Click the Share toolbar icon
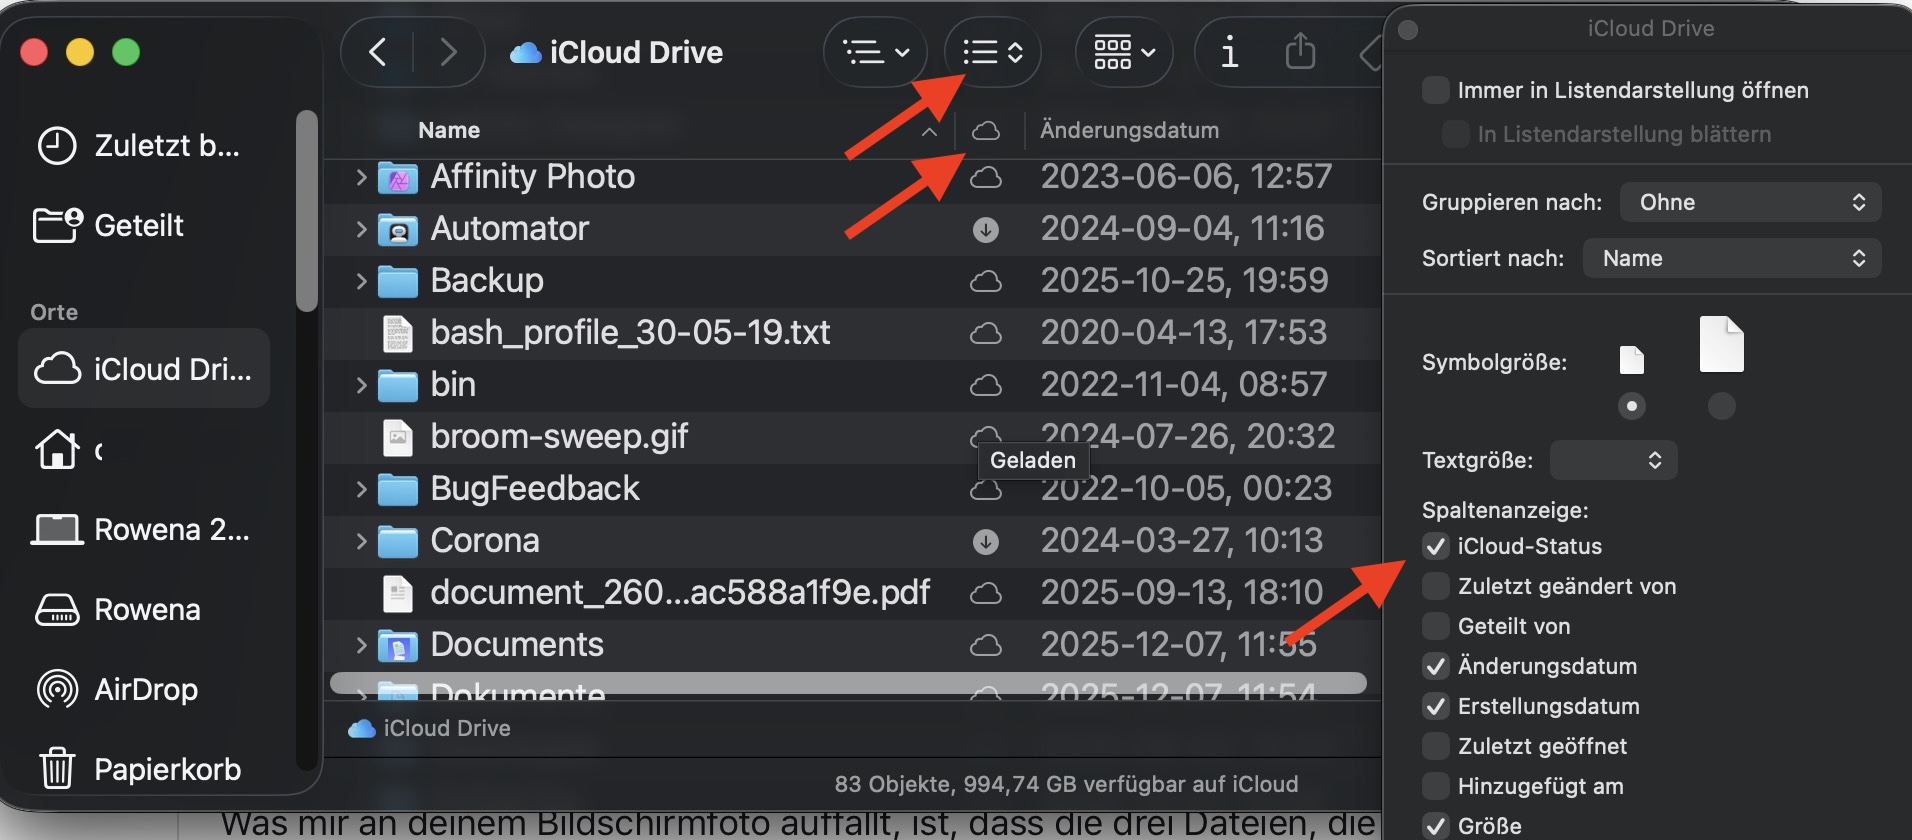The height and width of the screenshot is (840, 1912). (1299, 52)
